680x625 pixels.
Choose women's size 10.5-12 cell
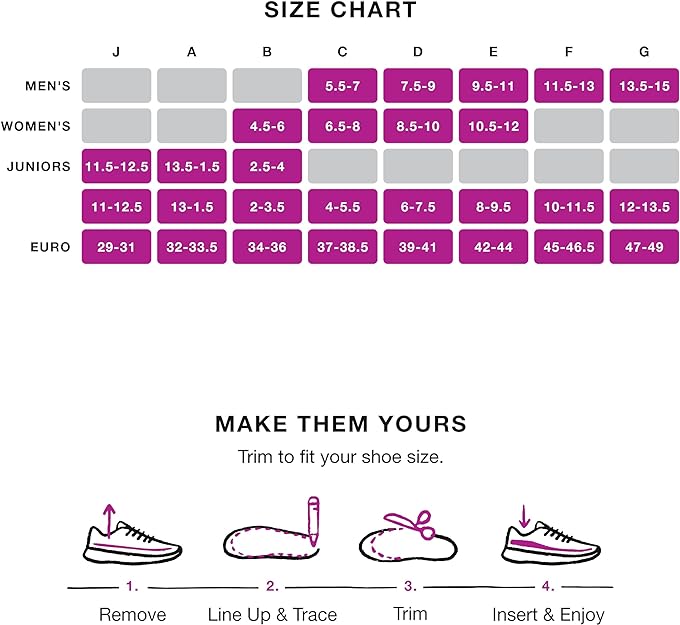click(494, 126)
